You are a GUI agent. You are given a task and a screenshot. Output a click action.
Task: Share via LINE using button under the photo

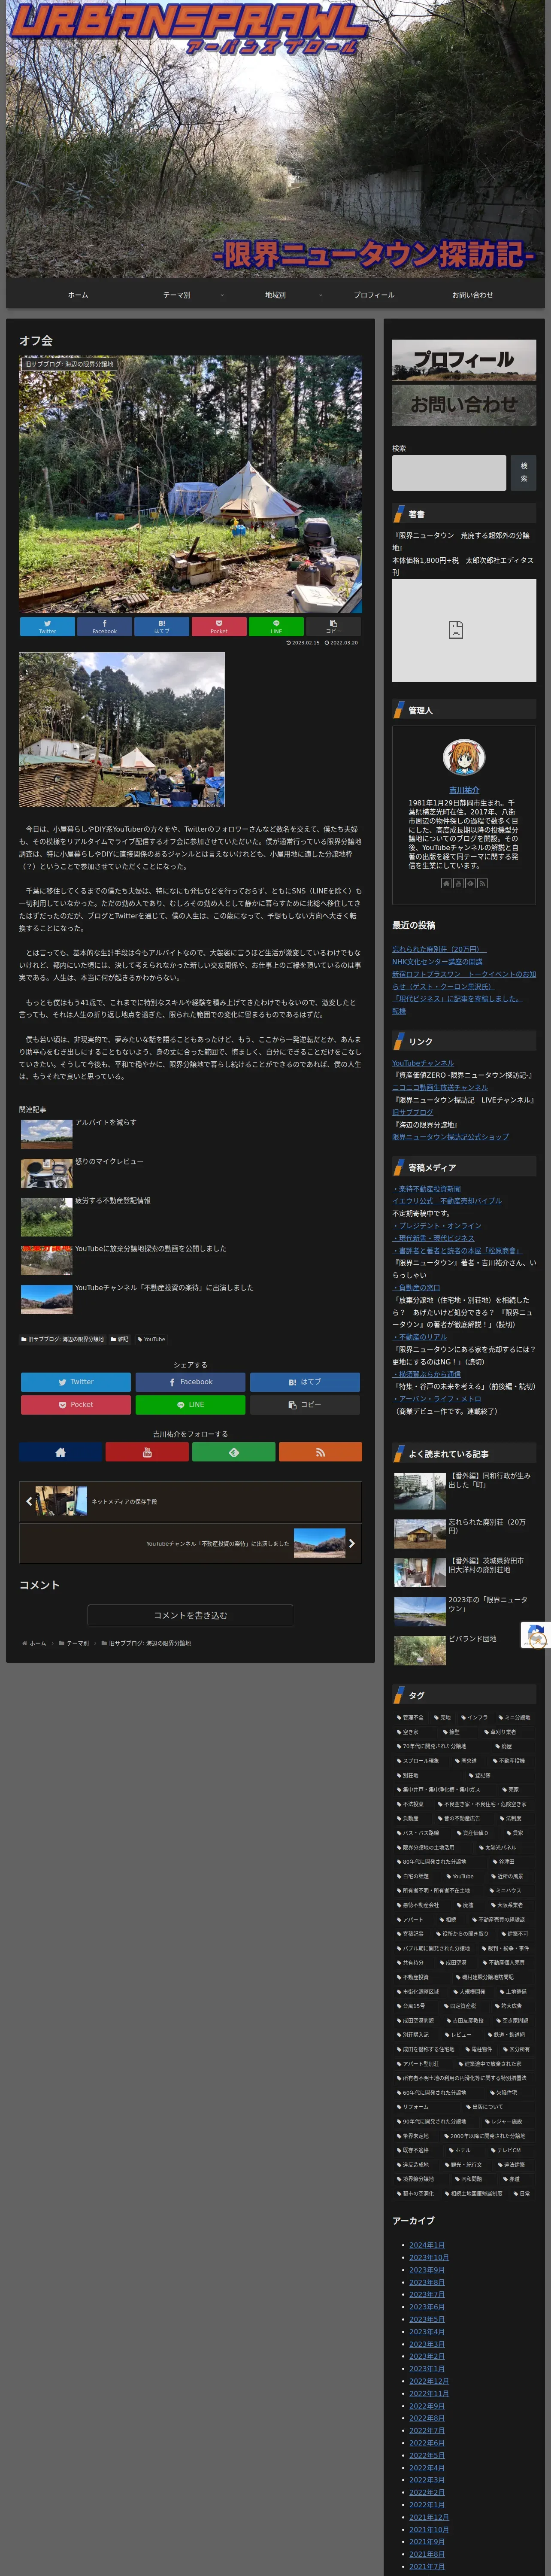tap(276, 626)
